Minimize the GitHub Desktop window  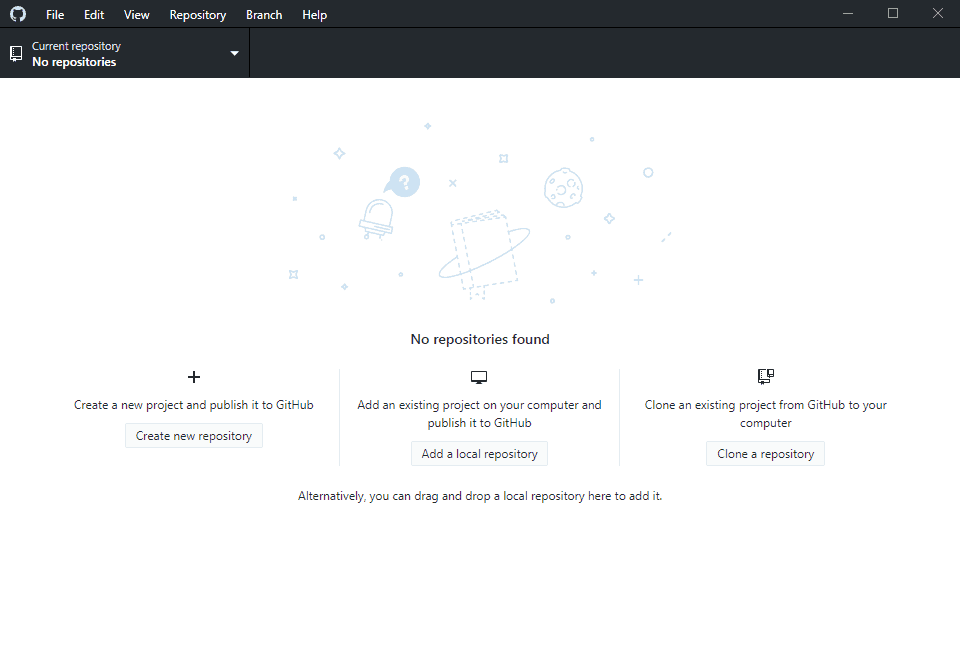(848, 13)
